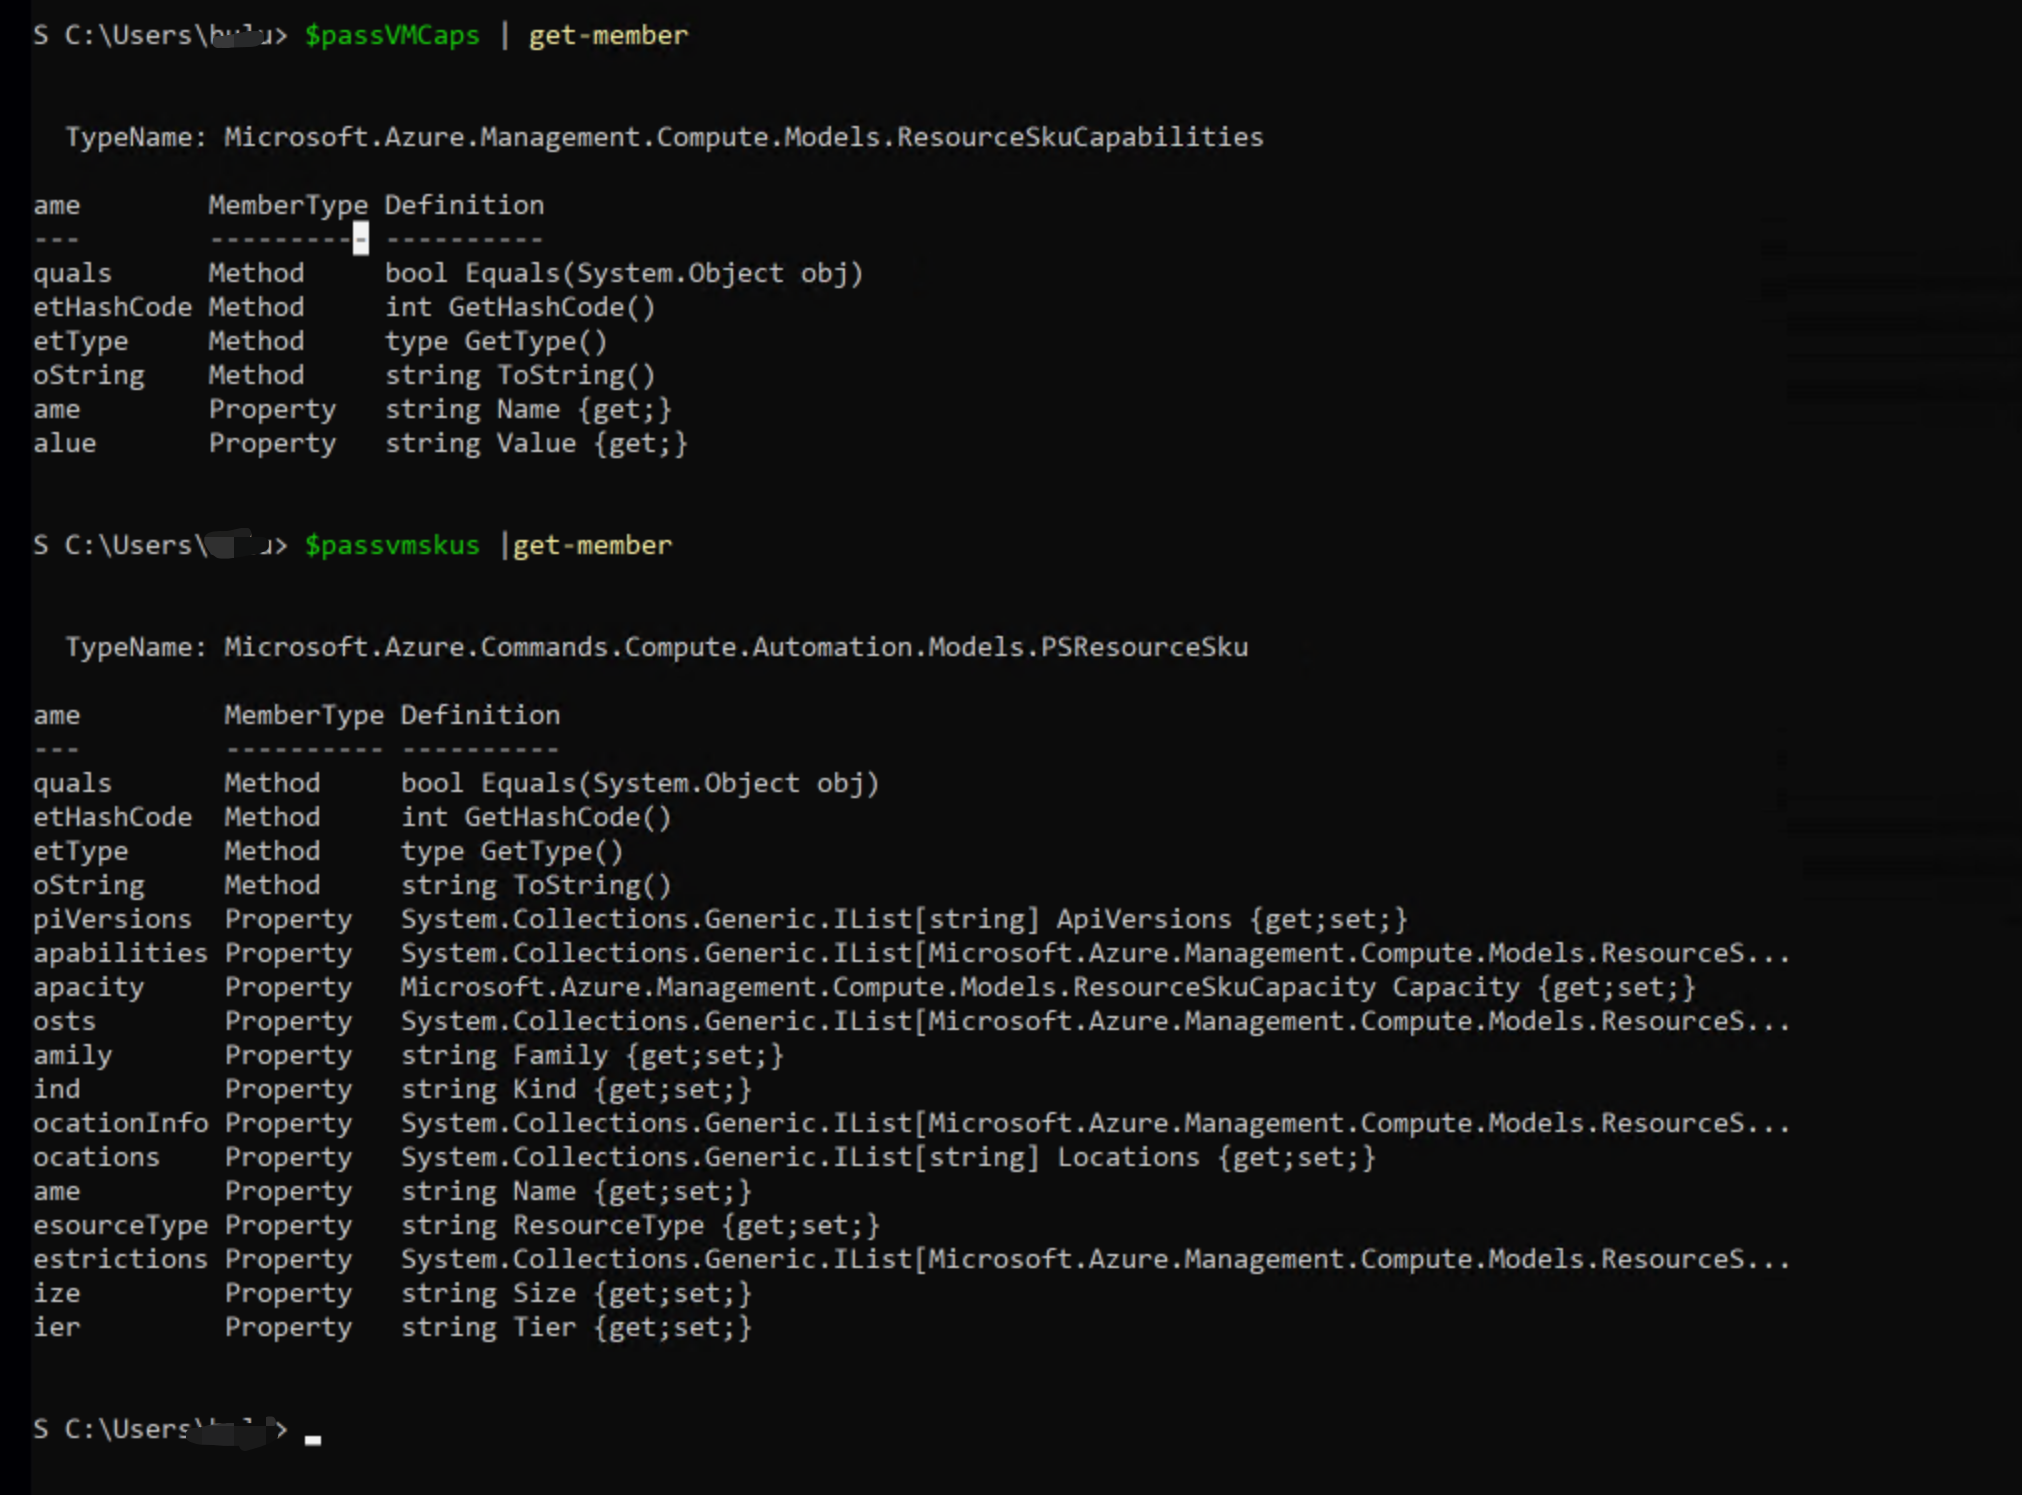
Task: Click the string Kind {get;set;} definition
Action: click(x=576, y=1089)
